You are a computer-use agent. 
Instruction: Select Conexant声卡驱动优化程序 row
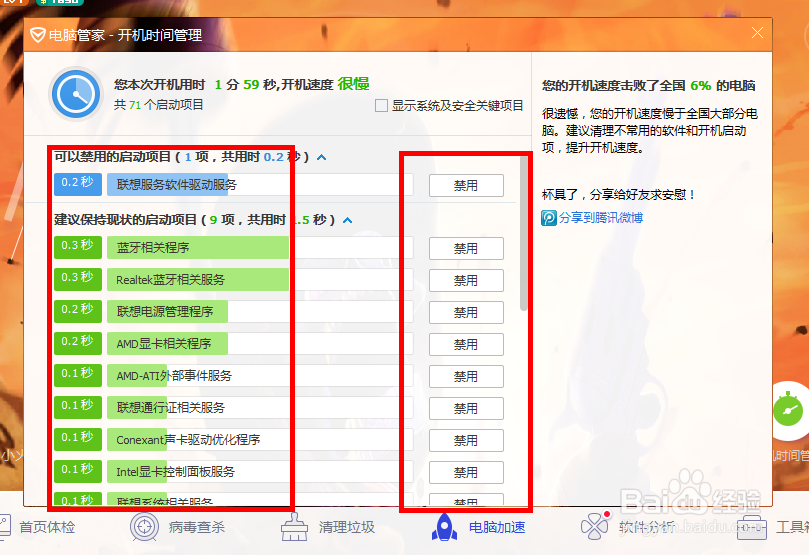pos(260,439)
